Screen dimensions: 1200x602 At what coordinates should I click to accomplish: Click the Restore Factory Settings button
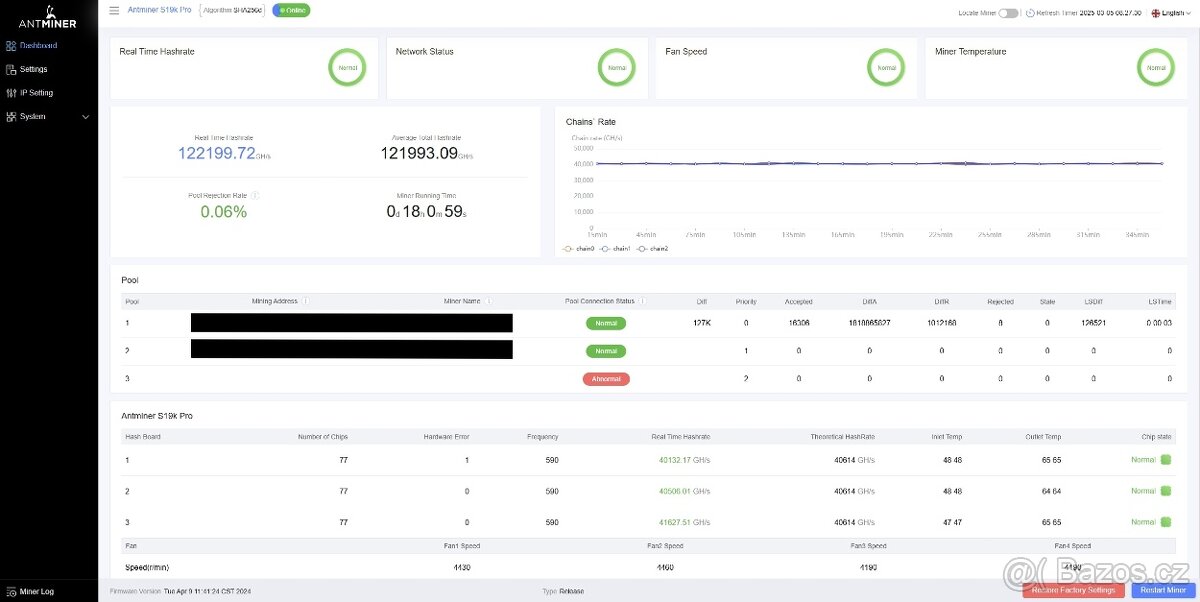pos(1073,590)
